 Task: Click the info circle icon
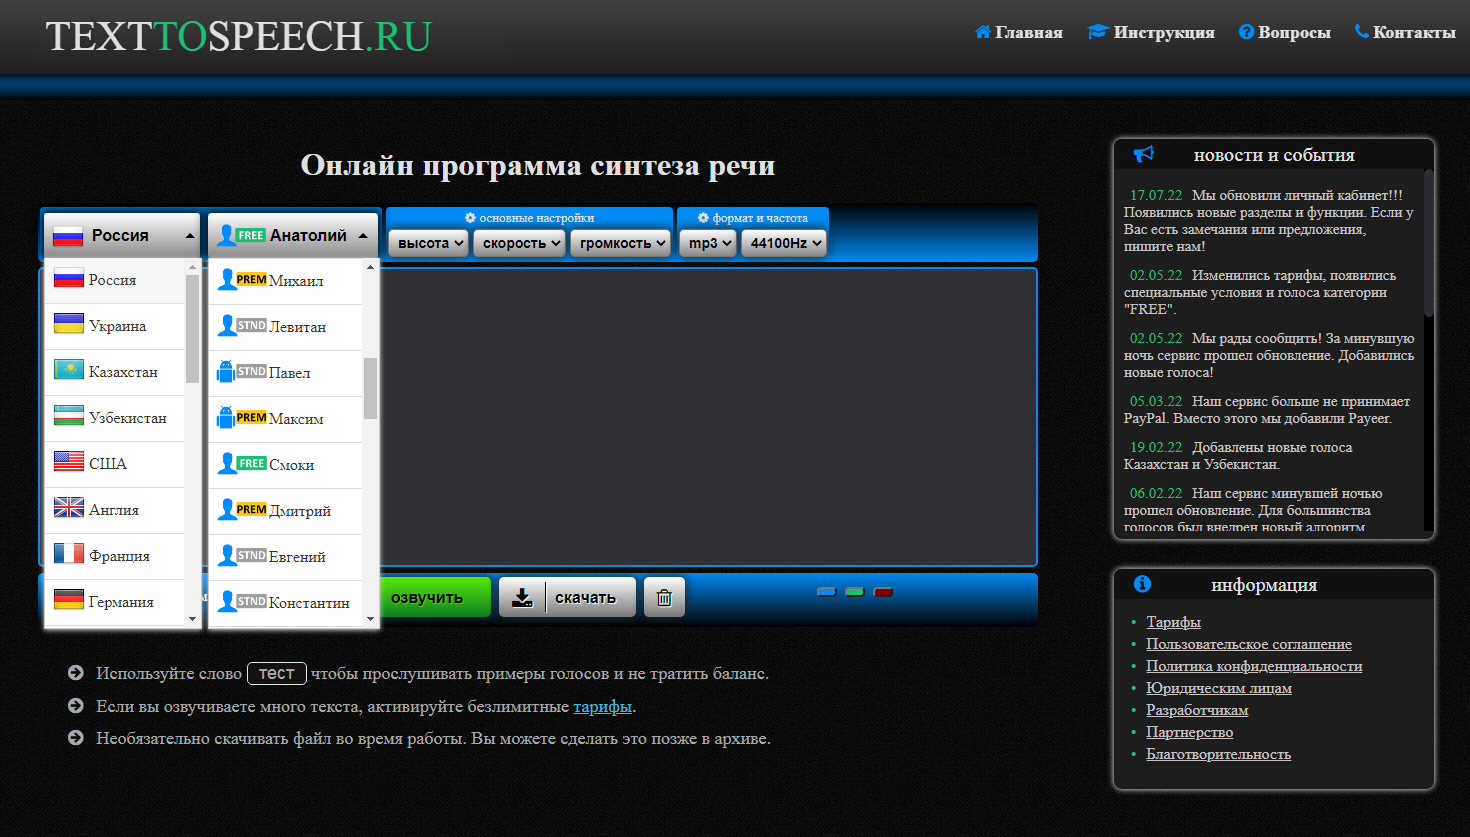(x=1142, y=584)
